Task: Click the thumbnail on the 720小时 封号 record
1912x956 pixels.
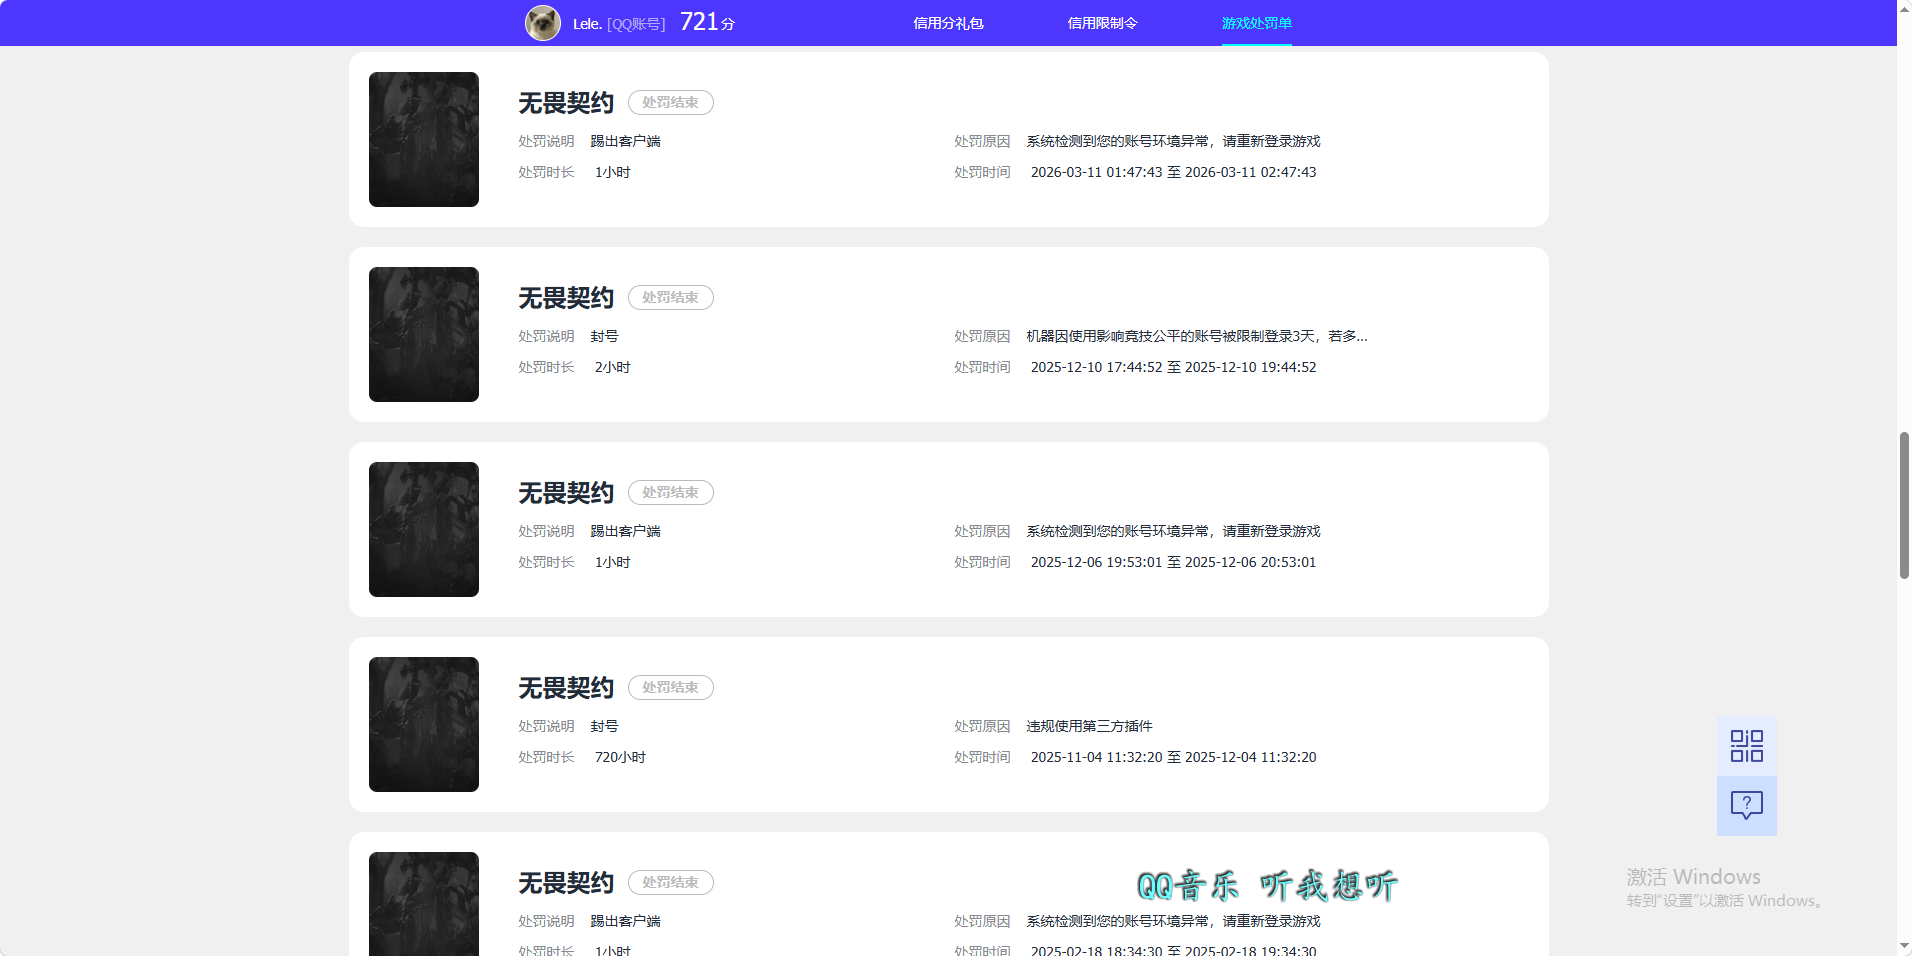Action: click(x=423, y=724)
